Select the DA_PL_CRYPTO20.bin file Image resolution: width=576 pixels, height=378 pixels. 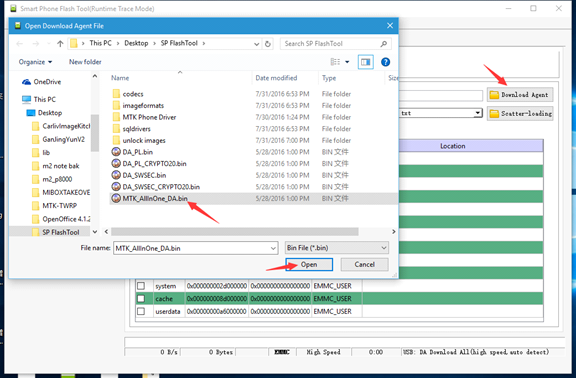point(154,164)
